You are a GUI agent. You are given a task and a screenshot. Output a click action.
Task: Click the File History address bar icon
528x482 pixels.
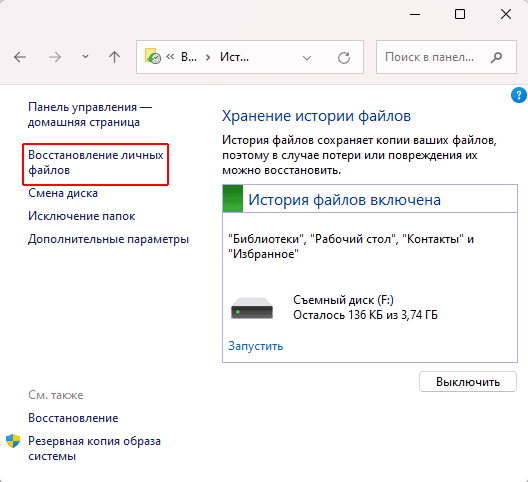pyautogui.click(x=153, y=56)
